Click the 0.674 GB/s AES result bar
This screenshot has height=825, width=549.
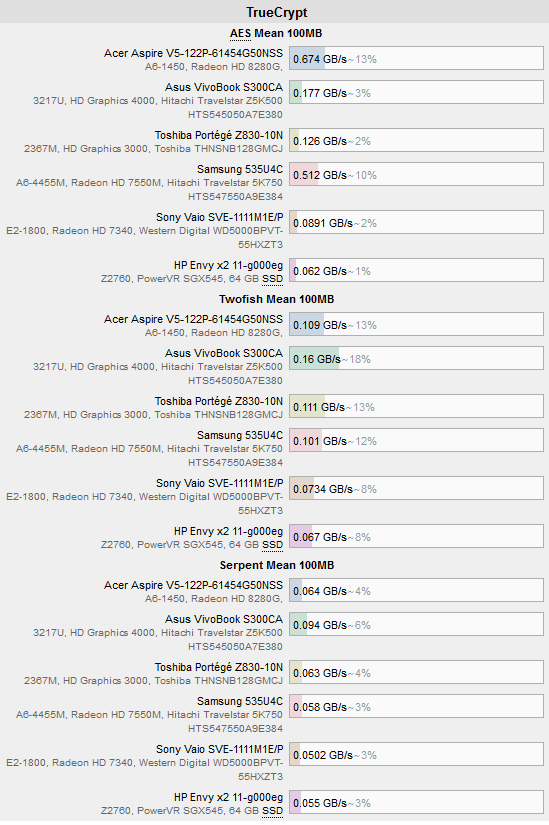coord(416,58)
